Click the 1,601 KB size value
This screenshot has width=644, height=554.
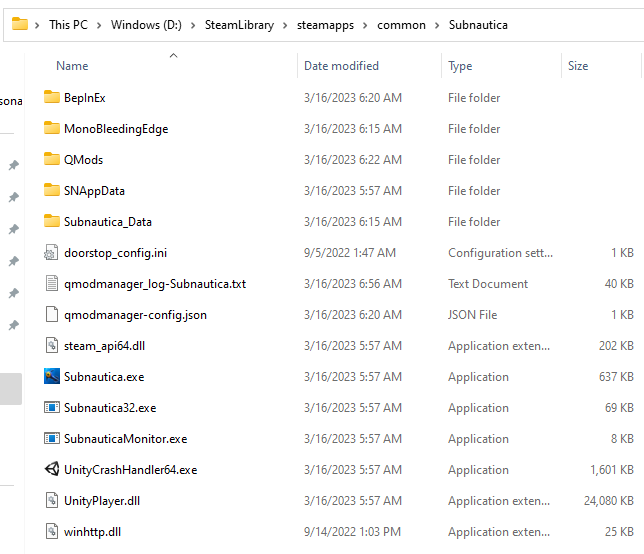(612, 469)
